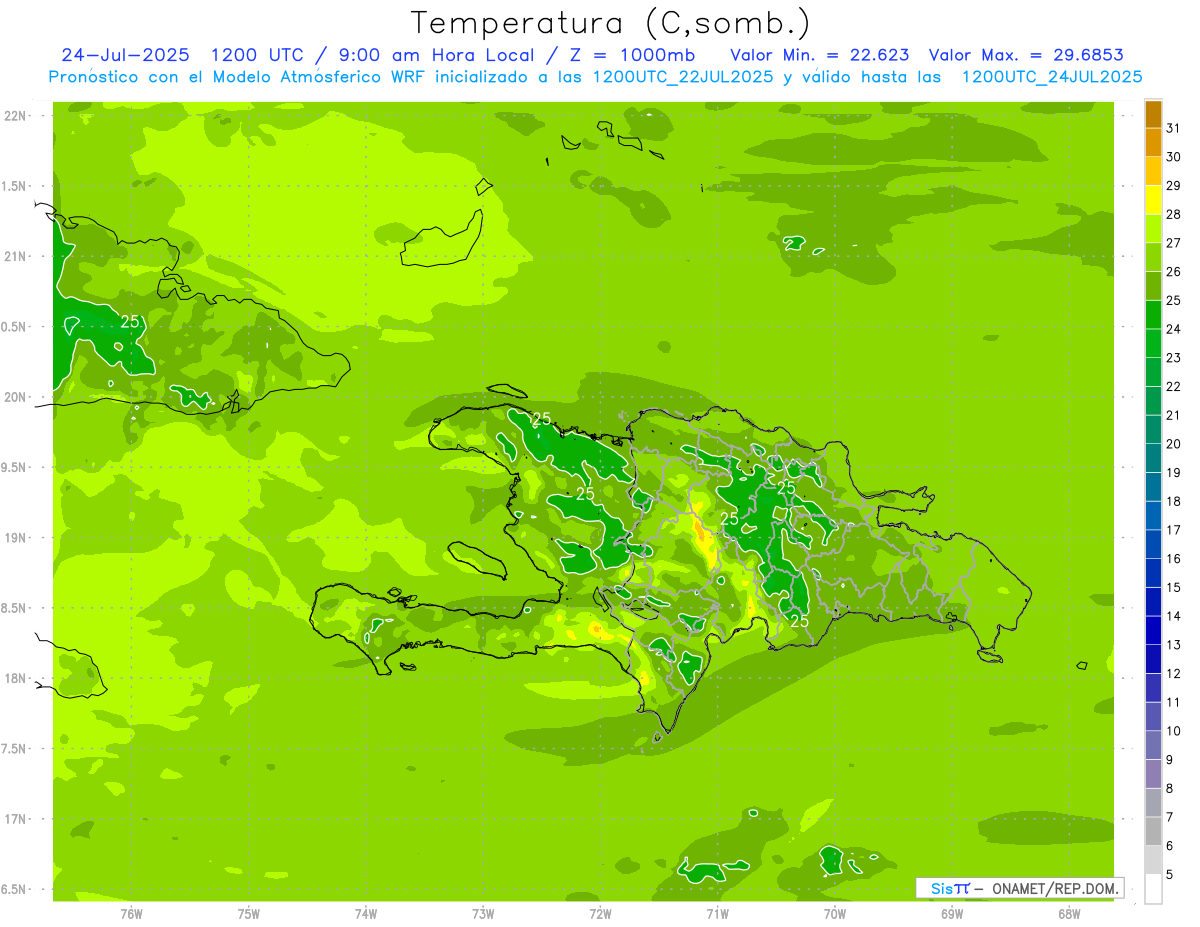Pick the gray legend band between 6 and 7
The width and height of the screenshot is (1200, 927).
[1153, 832]
